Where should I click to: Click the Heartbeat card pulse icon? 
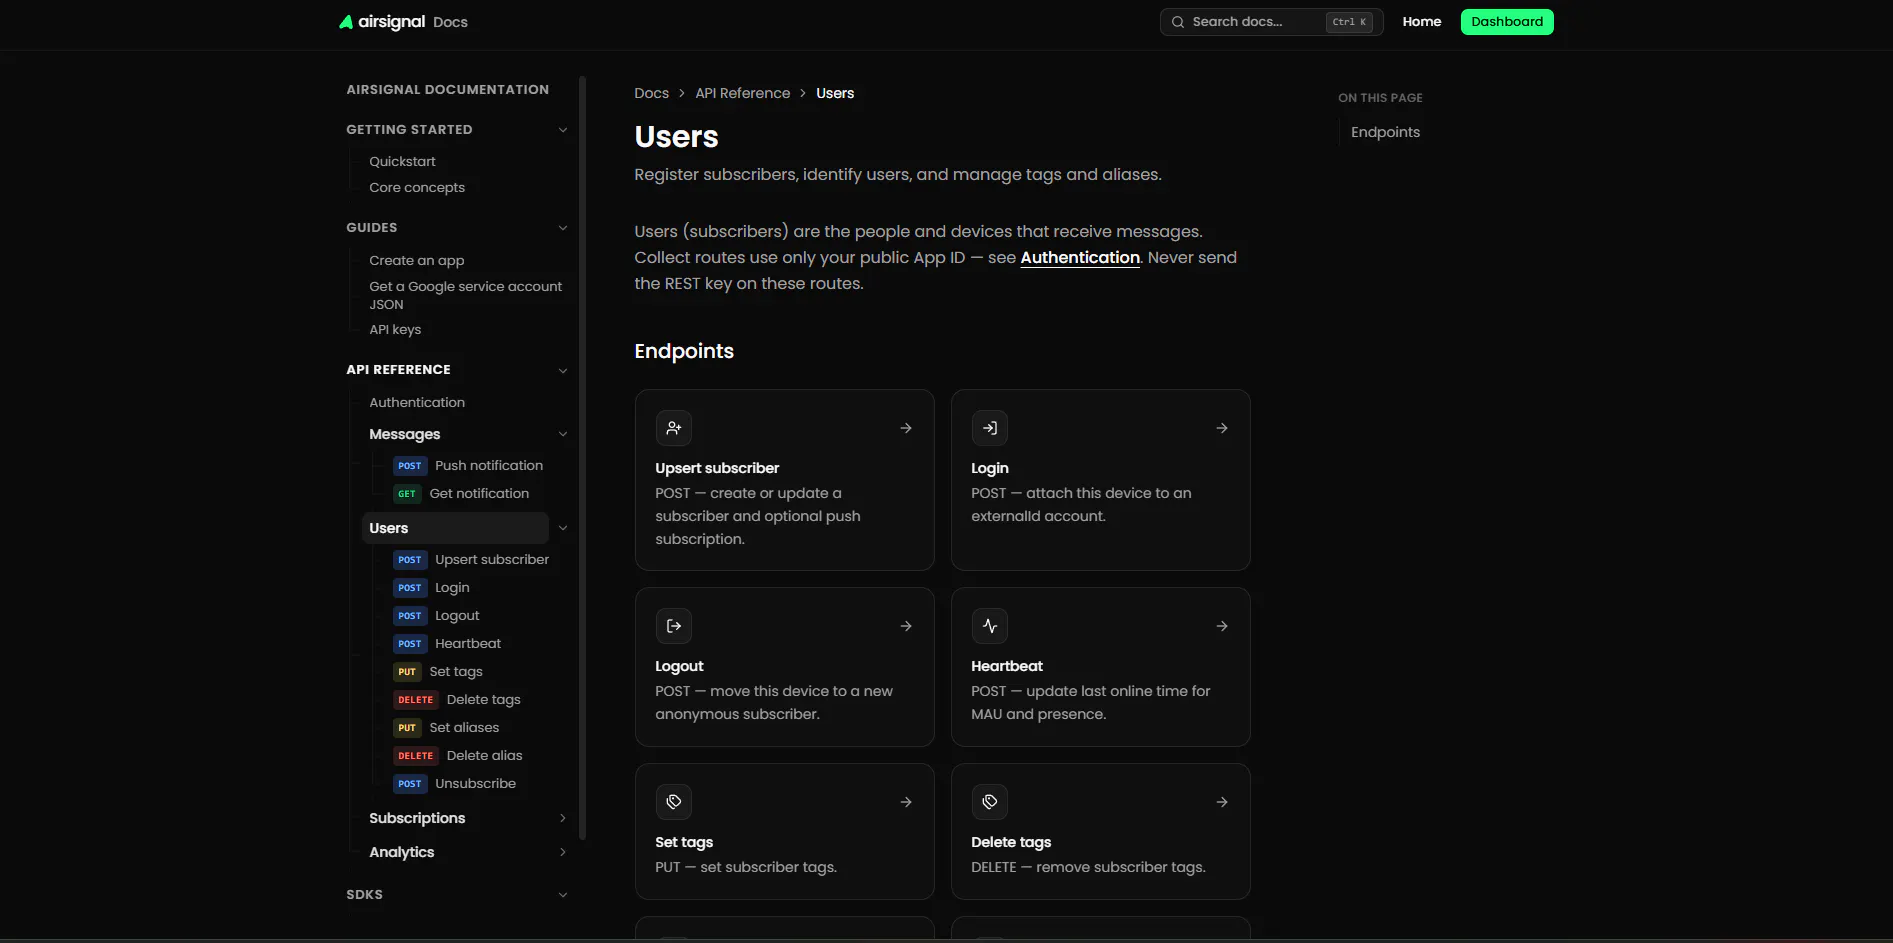(990, 626)
